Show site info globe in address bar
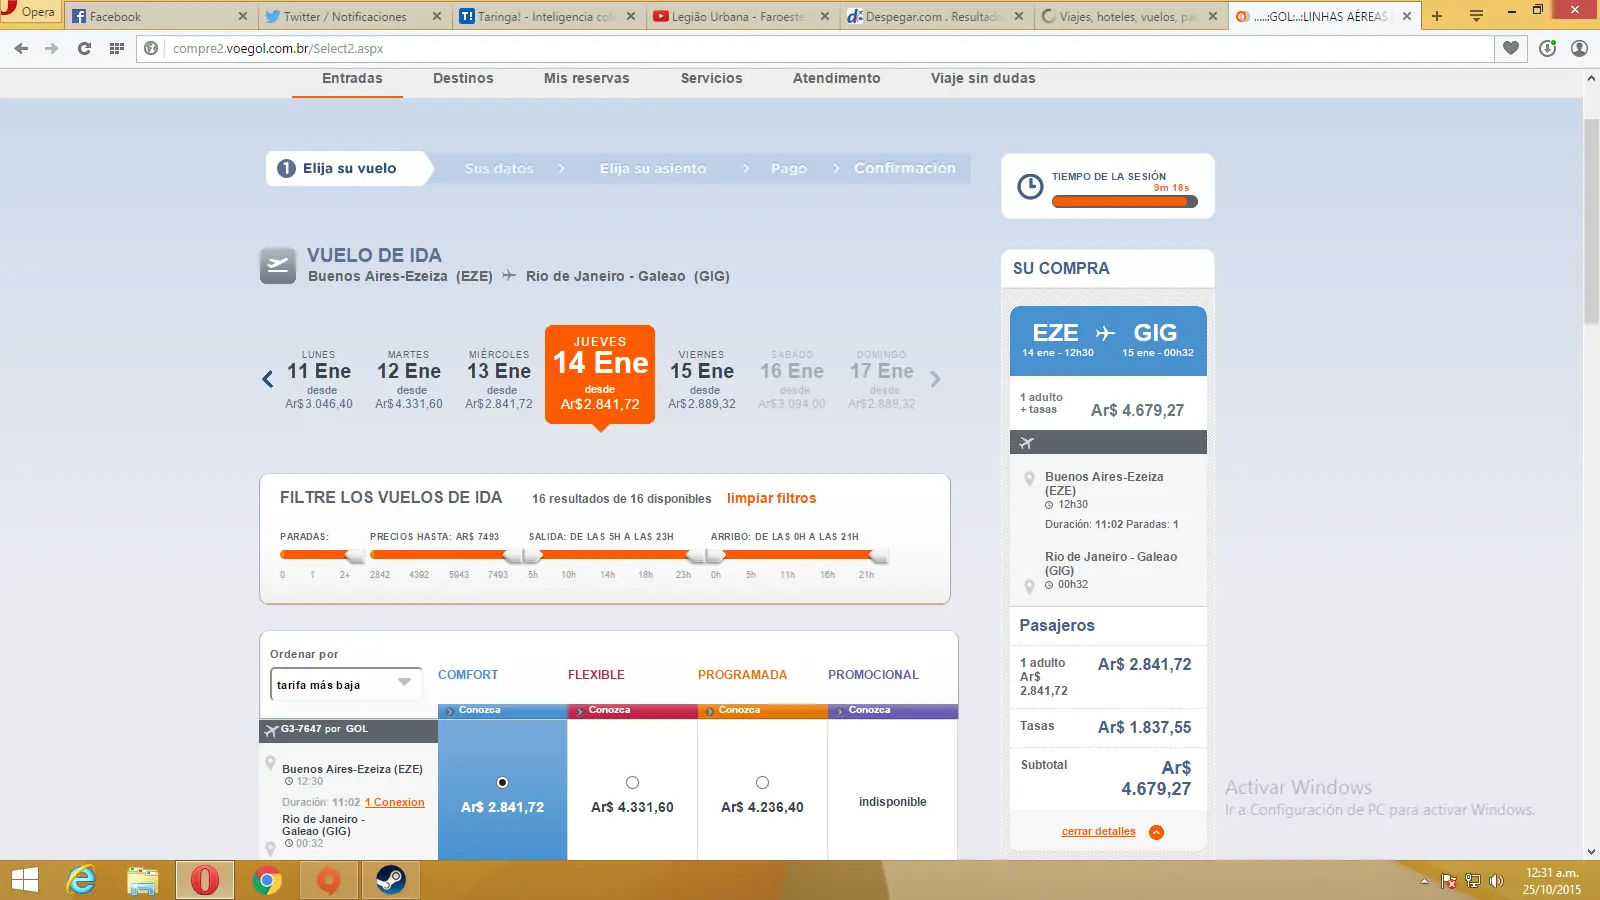The image size is (1600, 900). coord(151,48)
